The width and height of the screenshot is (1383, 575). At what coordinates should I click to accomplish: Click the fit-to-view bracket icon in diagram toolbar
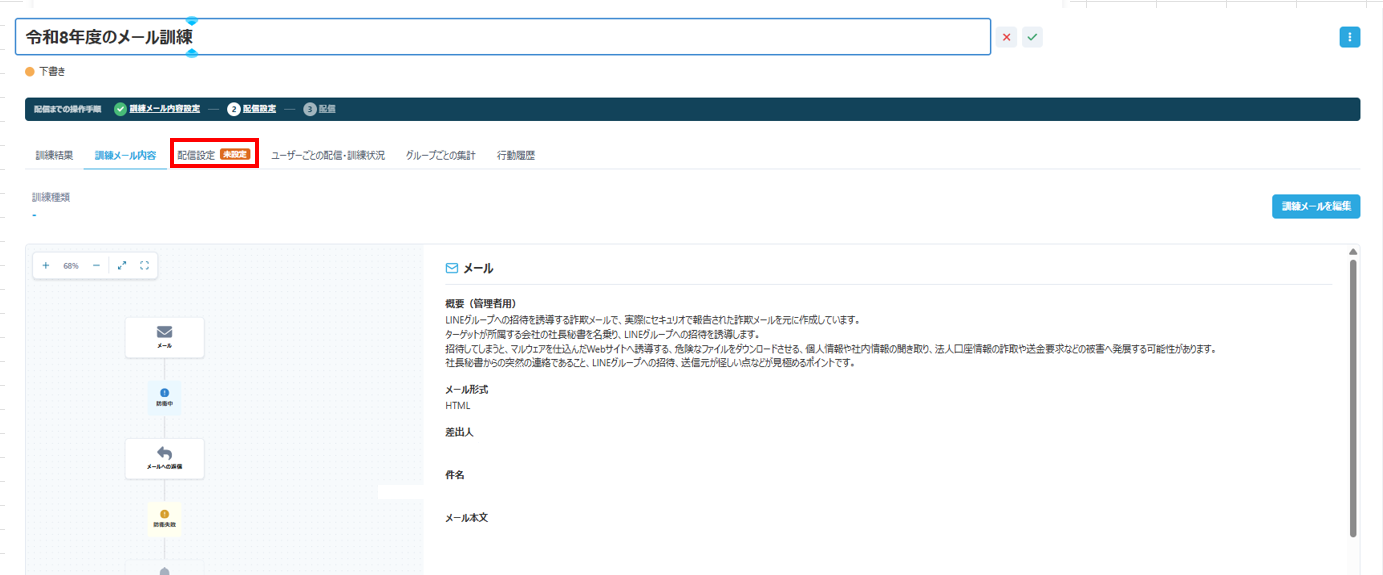tap(145, 266)
